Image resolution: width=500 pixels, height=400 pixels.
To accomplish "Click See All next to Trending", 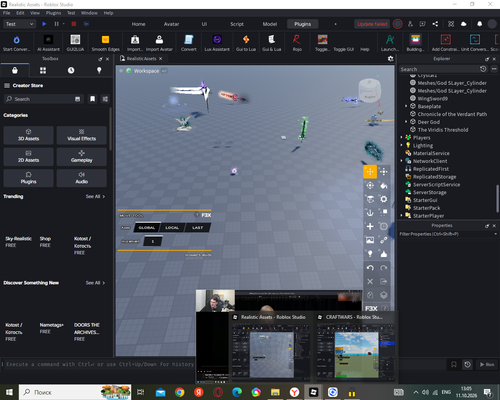I will tap(95, 196).
